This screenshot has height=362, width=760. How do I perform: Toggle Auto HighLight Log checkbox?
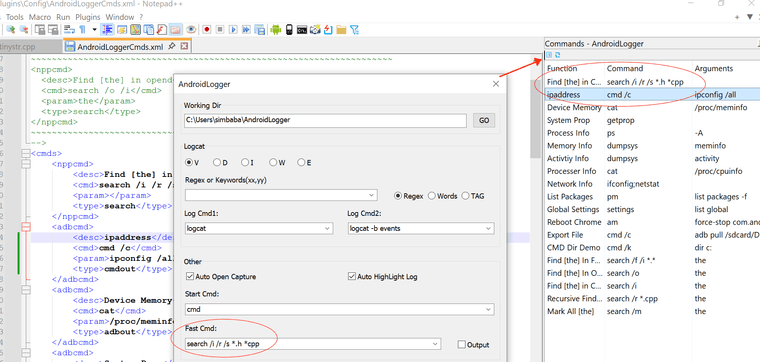click(x=352, y=277)
